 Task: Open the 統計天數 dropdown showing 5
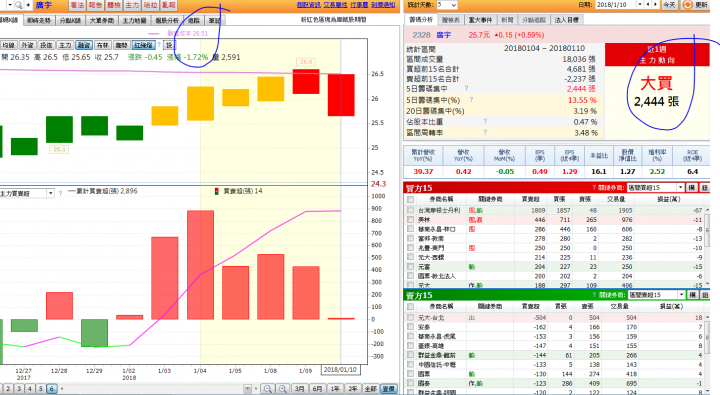[x=447, y=5]
